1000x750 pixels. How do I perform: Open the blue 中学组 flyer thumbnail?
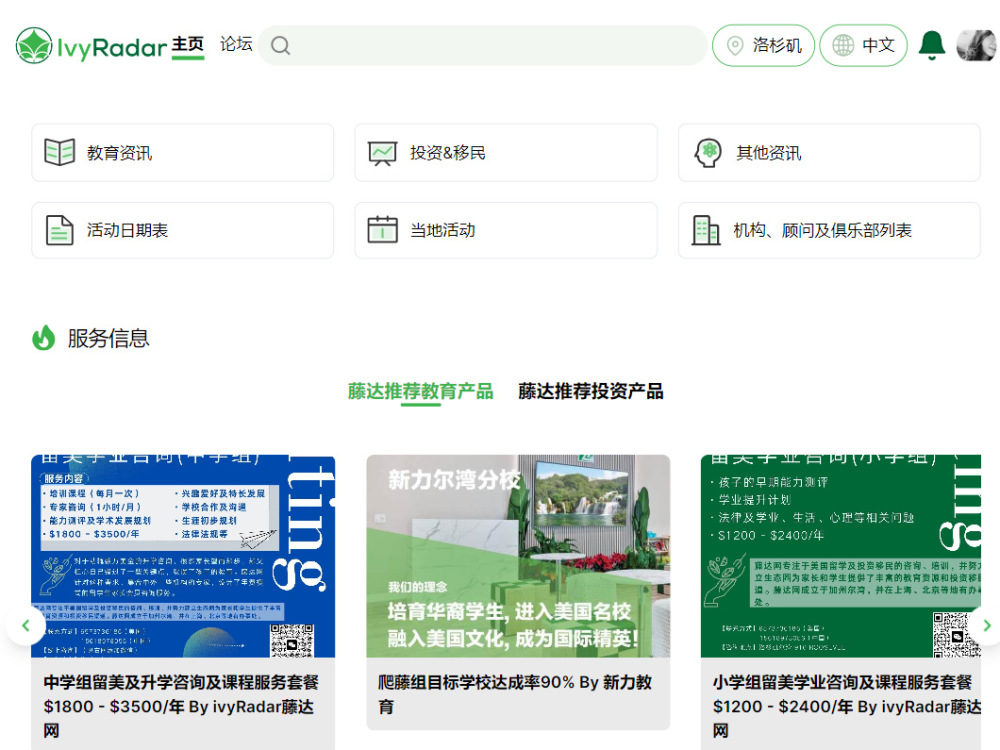pos(183,556)
